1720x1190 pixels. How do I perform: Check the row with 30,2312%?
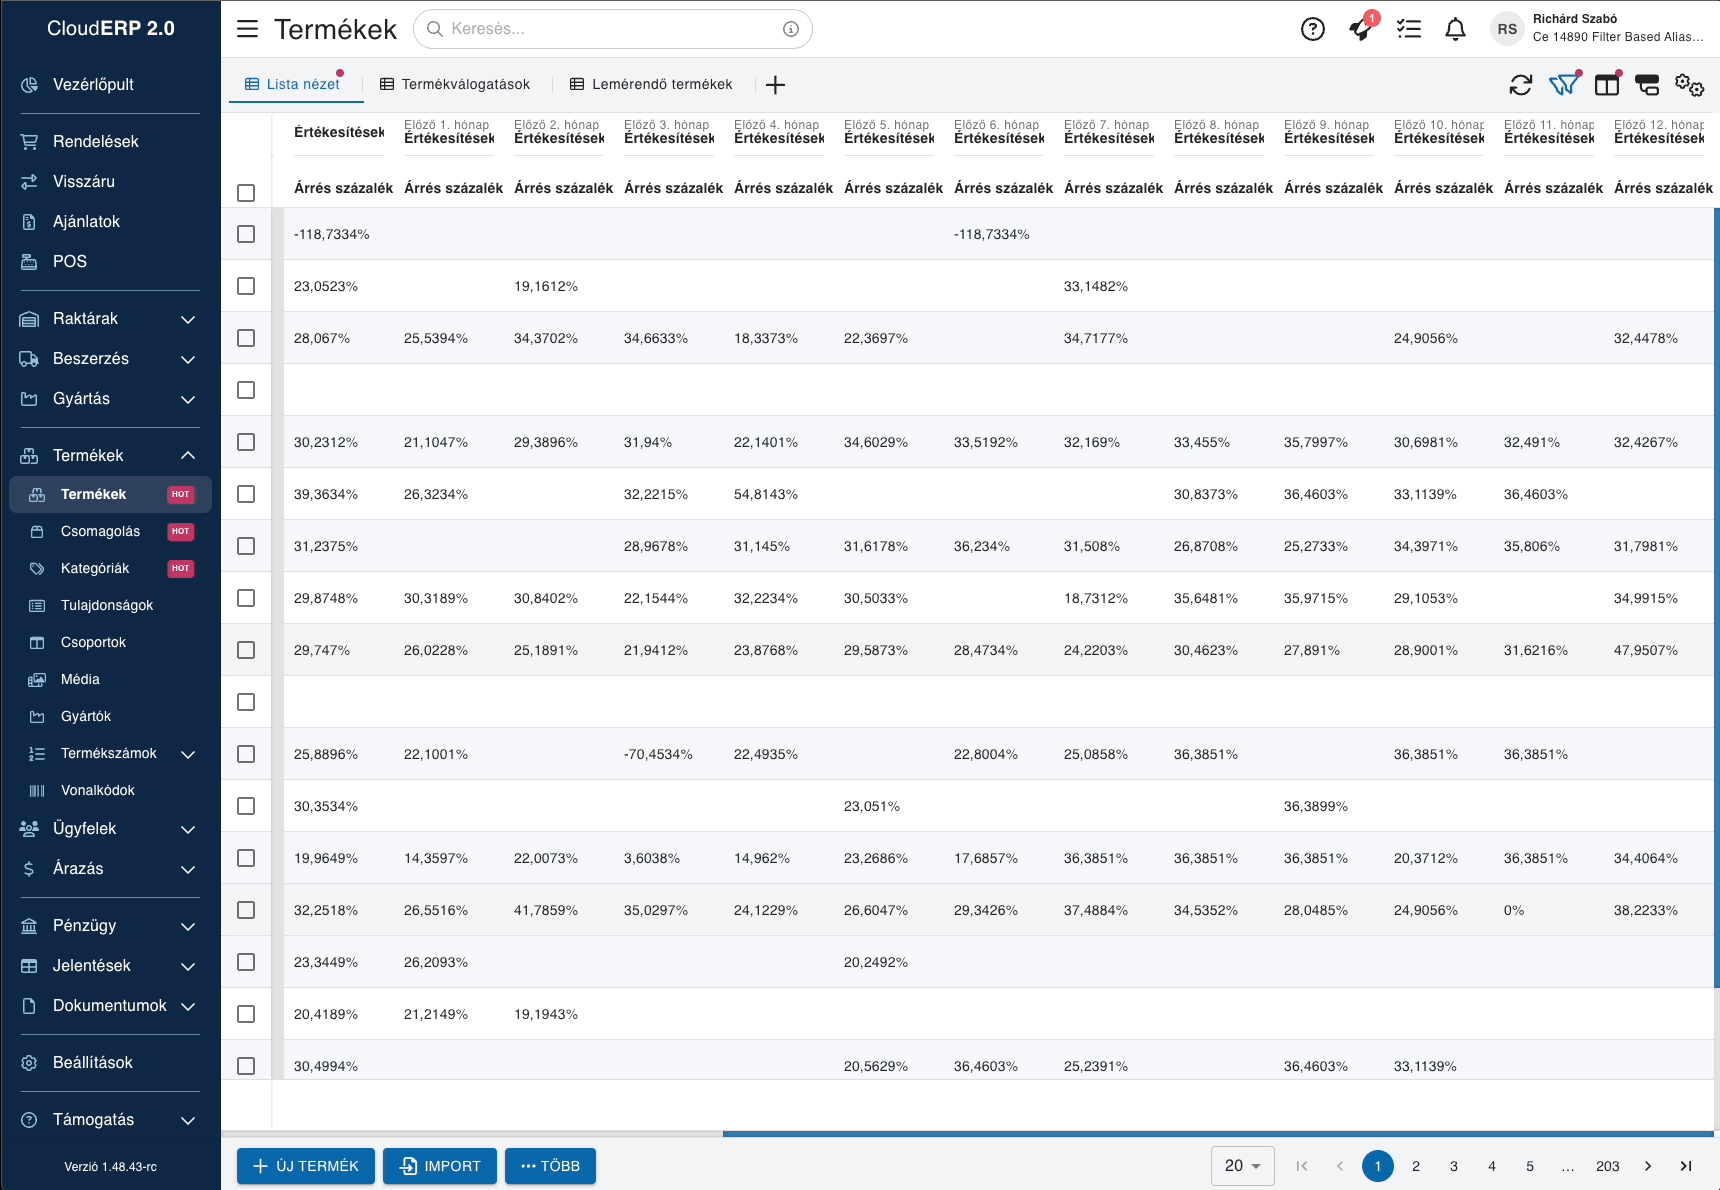(246, 442)
